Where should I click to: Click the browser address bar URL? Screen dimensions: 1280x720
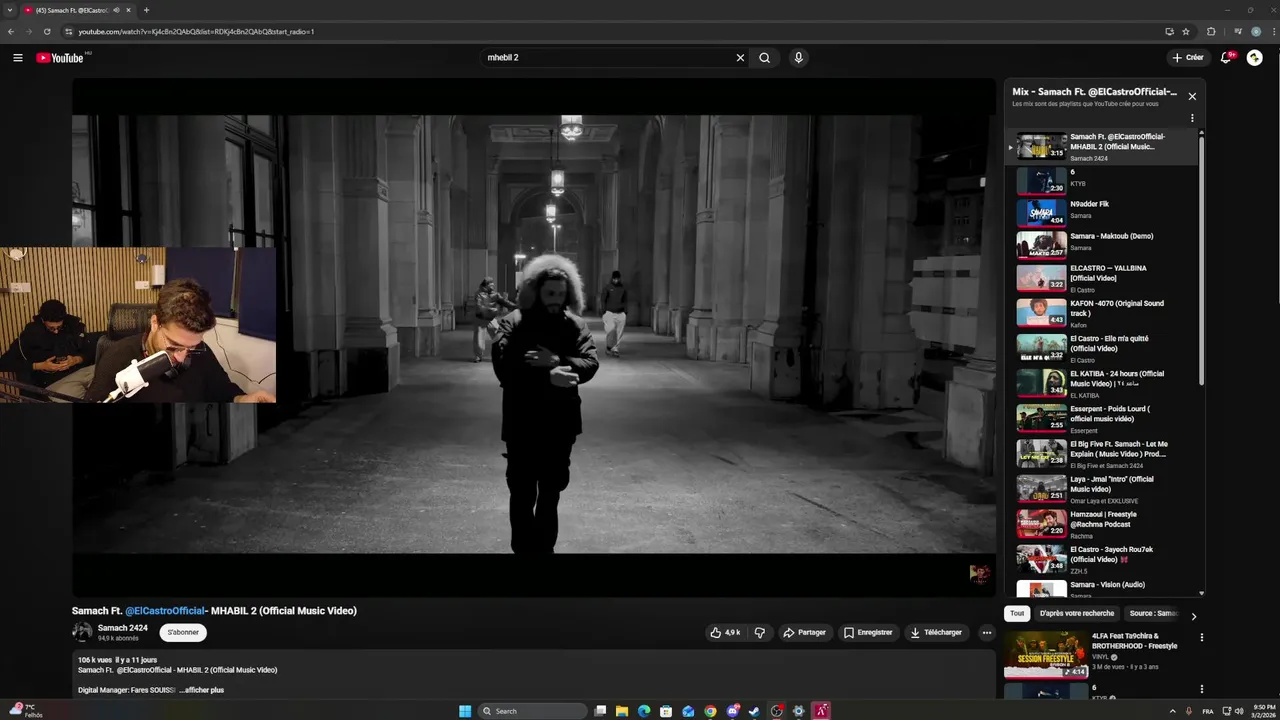(197, 31)
